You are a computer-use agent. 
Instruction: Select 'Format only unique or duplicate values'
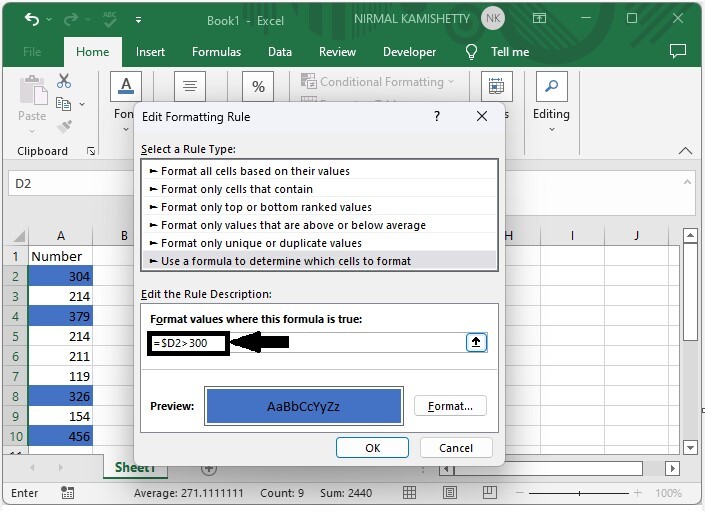coord(320,243)
